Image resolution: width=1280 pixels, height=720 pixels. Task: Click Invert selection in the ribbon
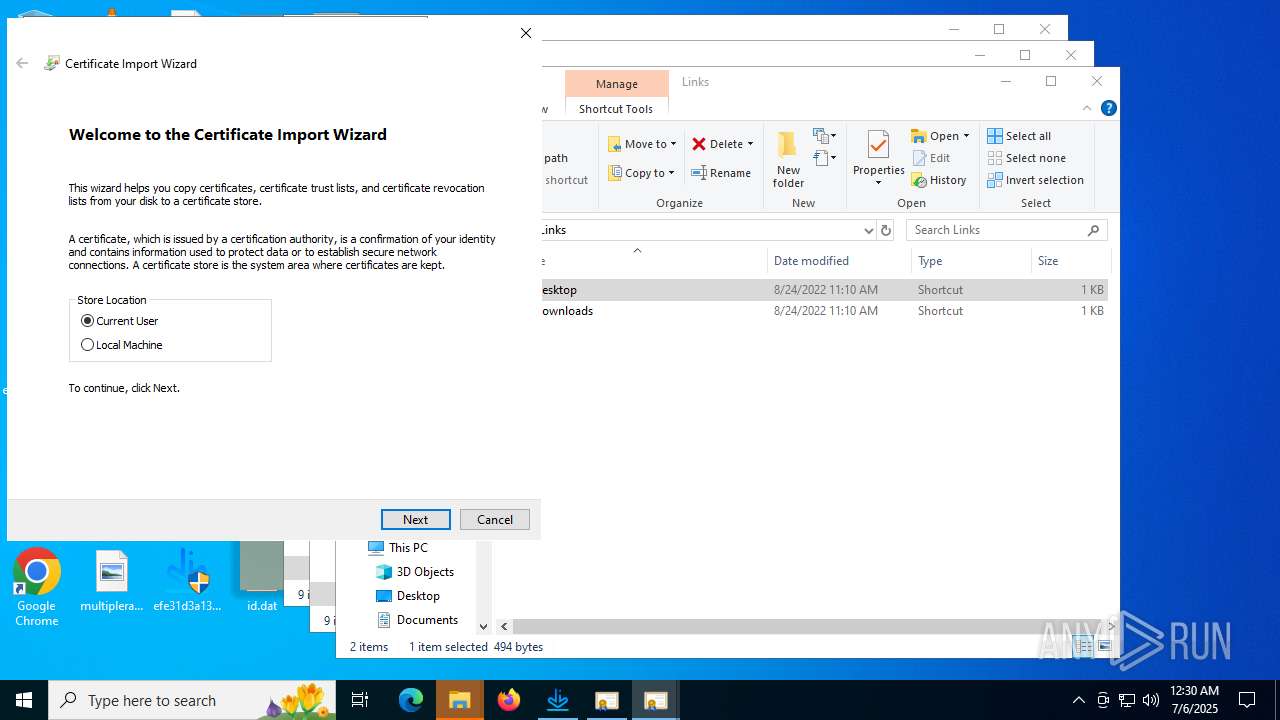click(x=1035, y=180)
